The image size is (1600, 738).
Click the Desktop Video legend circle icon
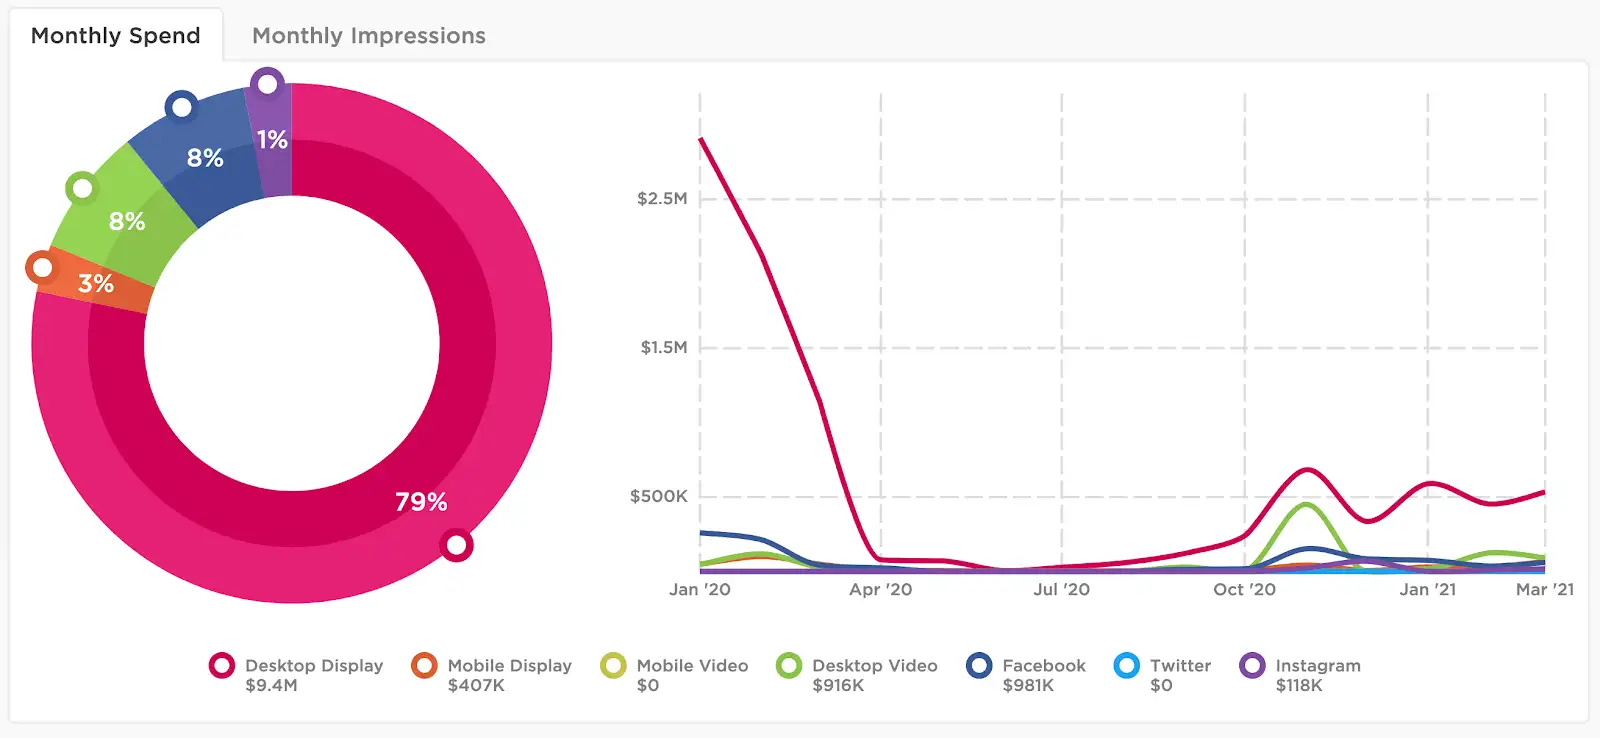point(789,666)
